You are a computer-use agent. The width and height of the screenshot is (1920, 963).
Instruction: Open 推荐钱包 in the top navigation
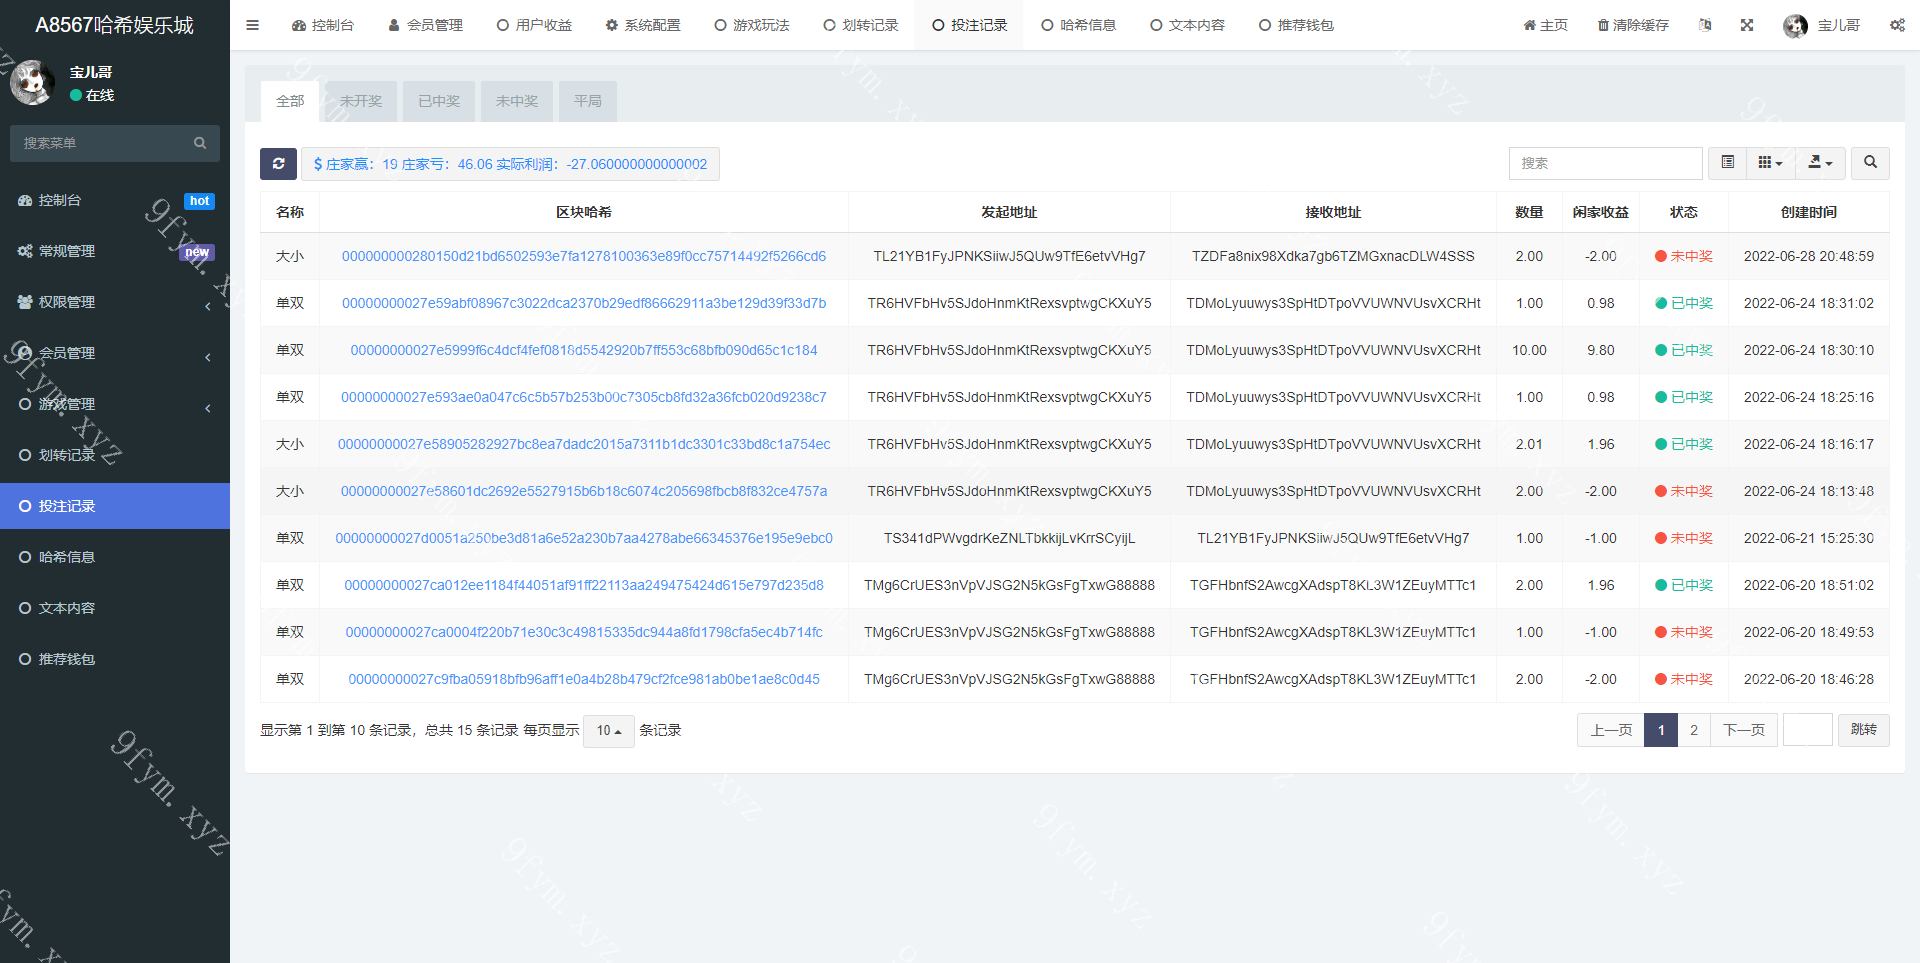click(1297, 25)
